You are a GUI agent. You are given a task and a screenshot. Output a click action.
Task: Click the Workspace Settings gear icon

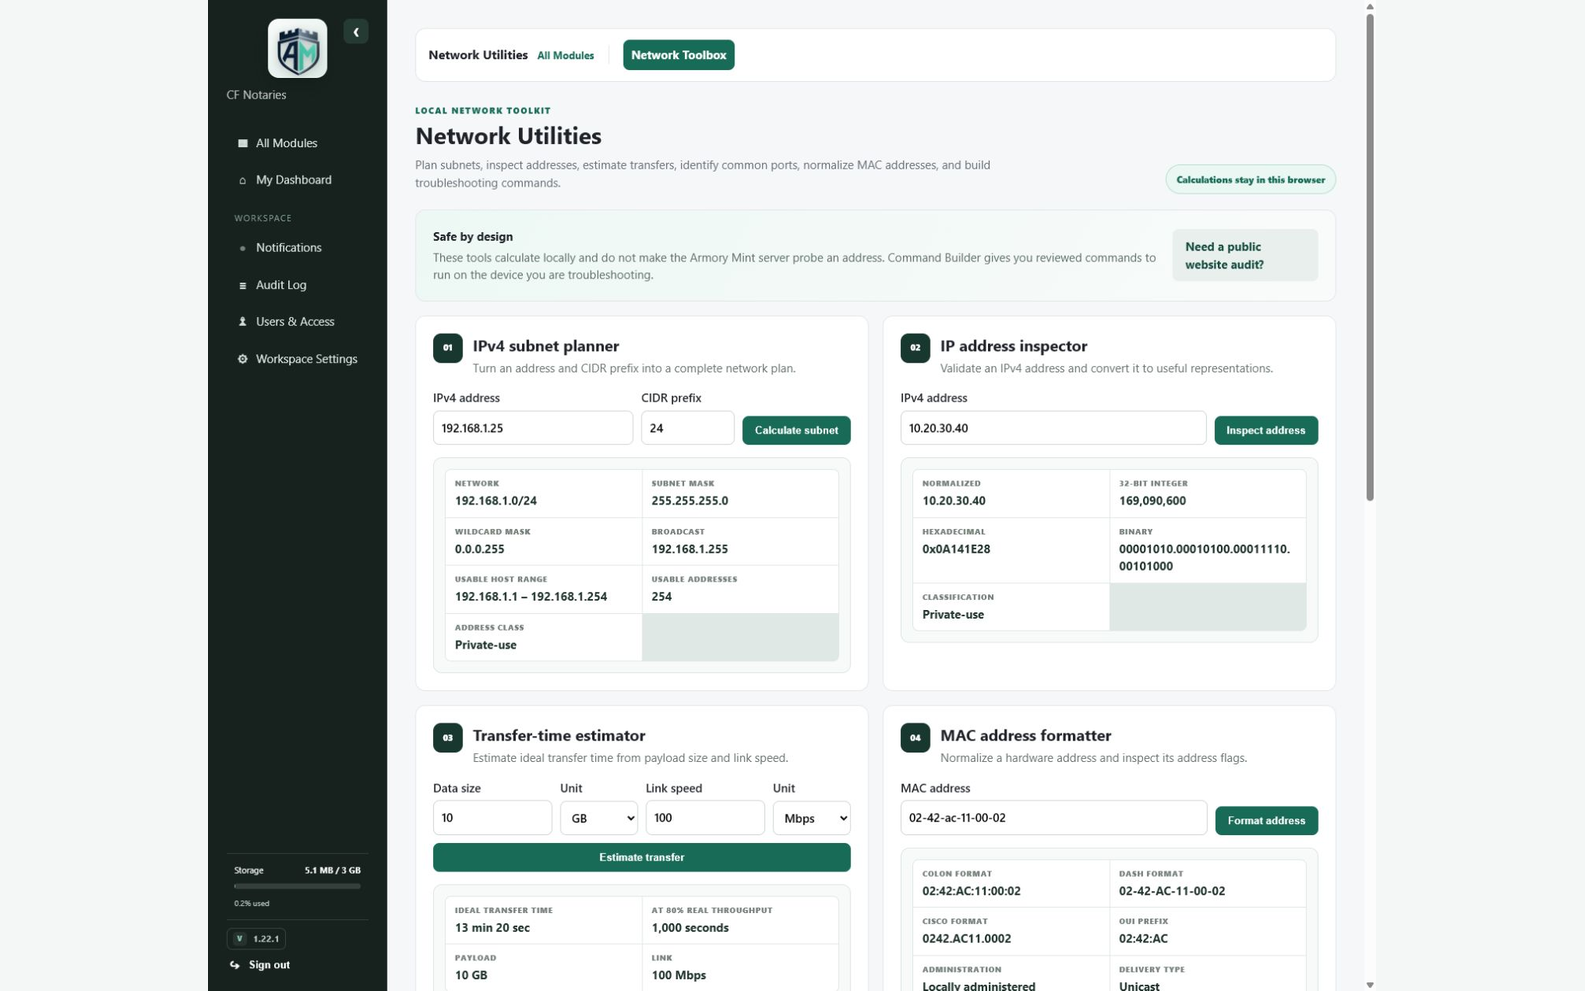pos(242,359)
